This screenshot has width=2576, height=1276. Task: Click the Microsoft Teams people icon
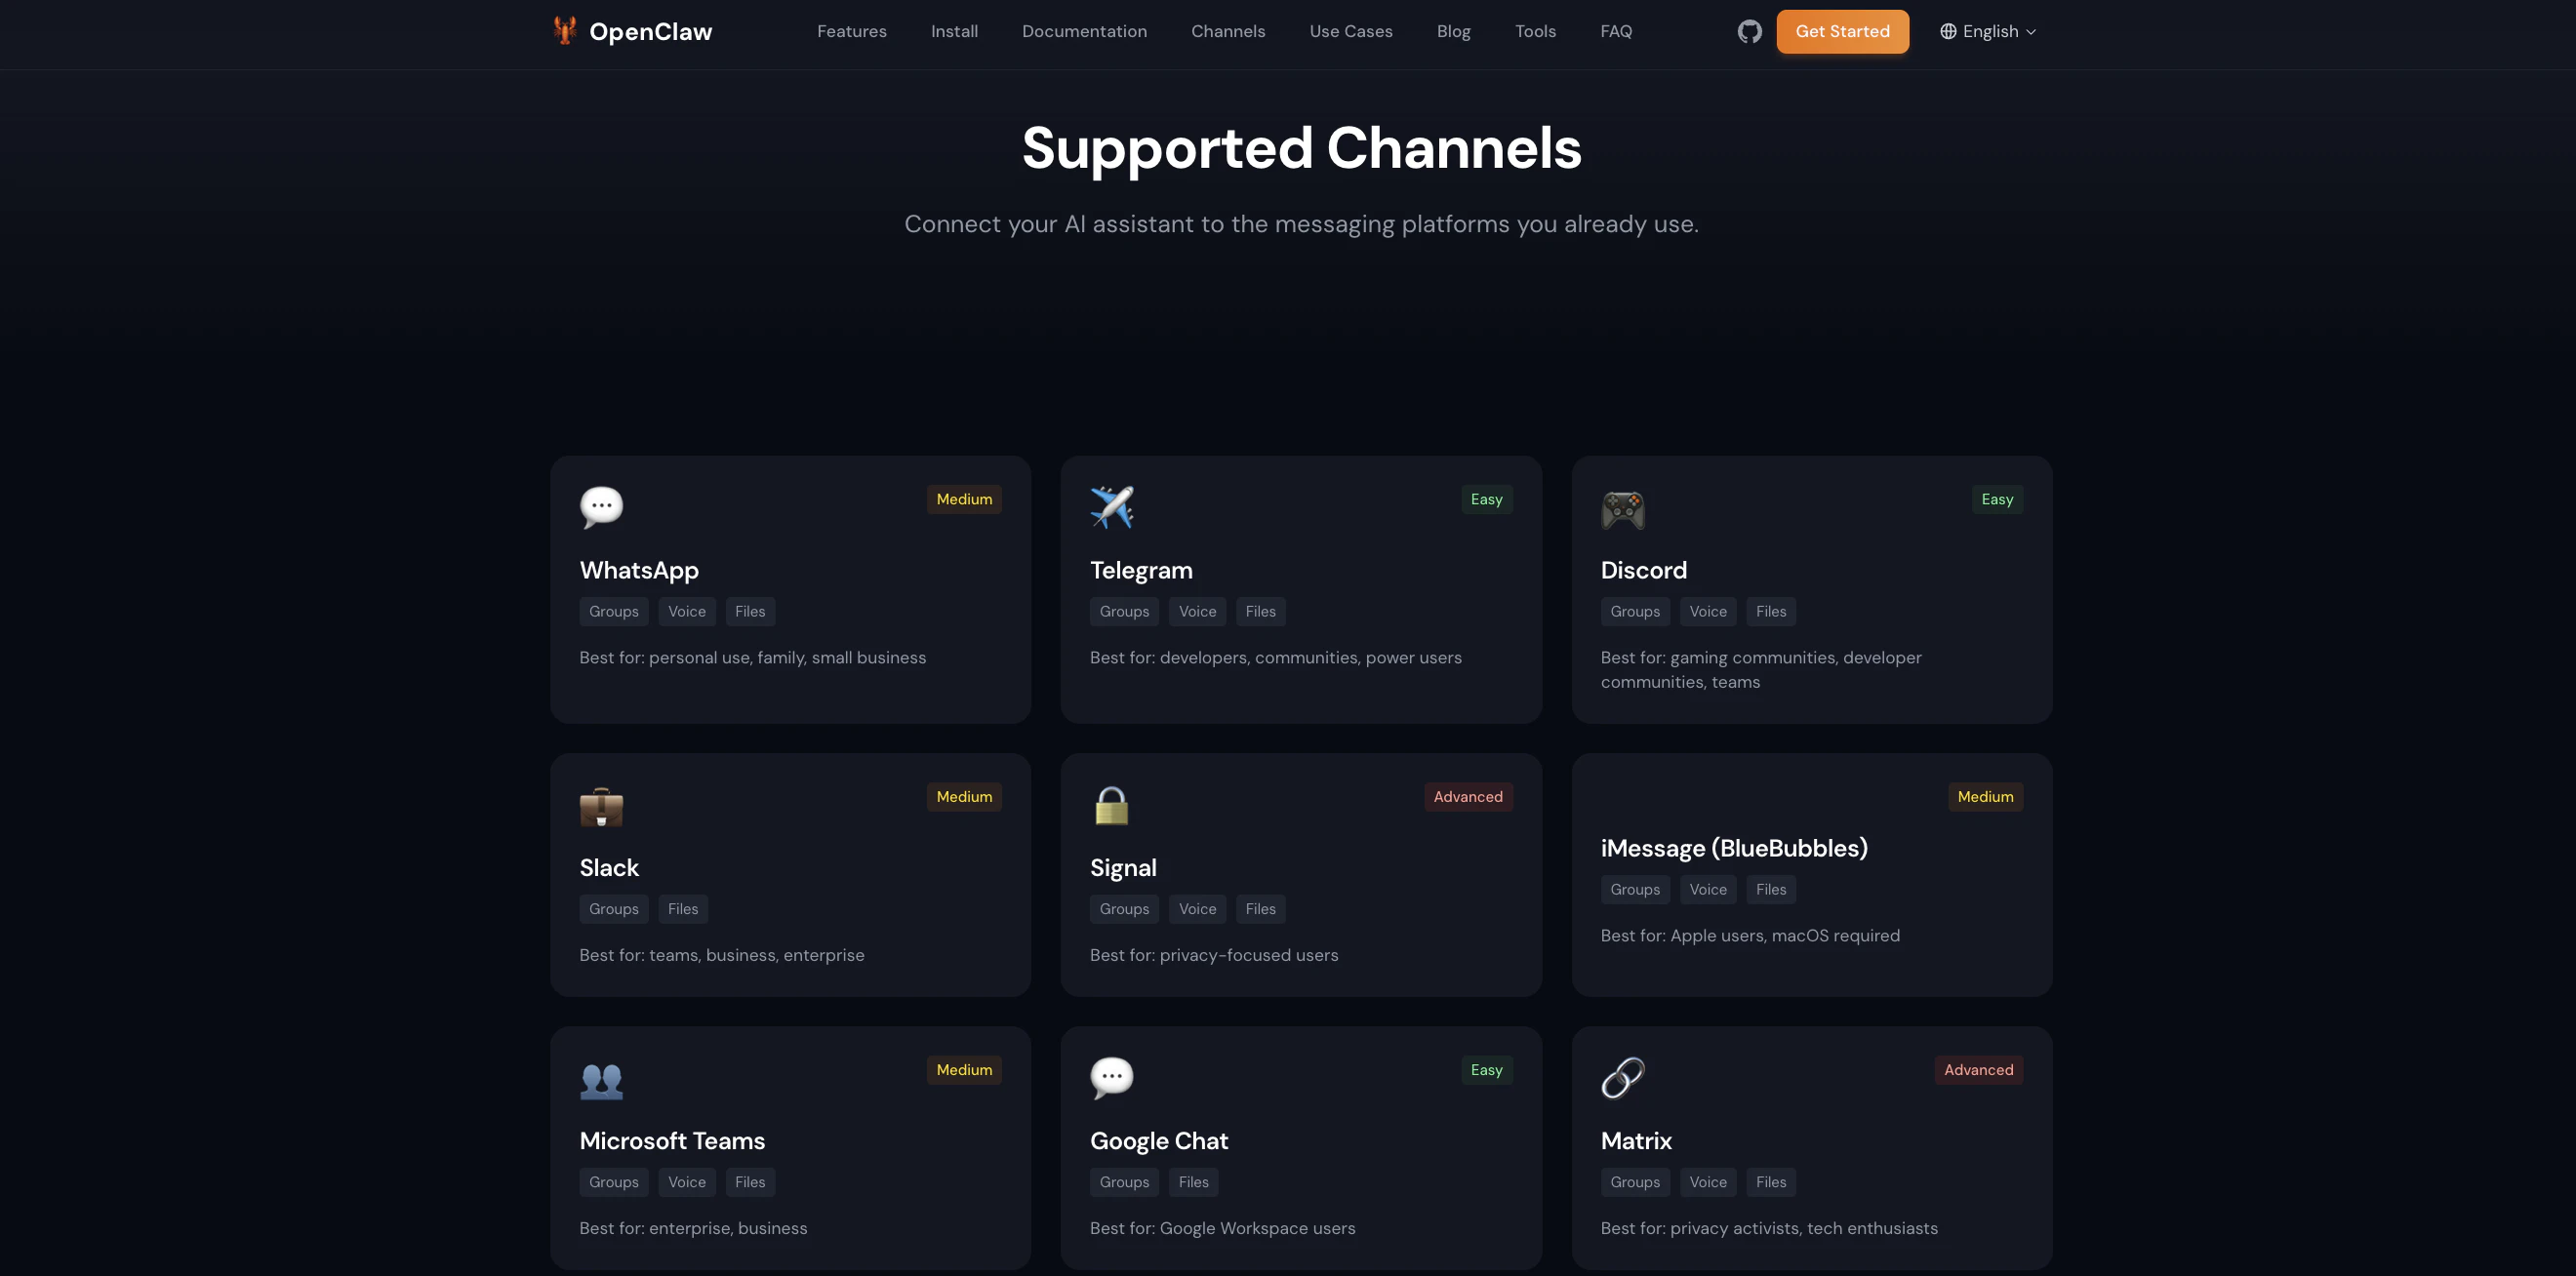pos(601,1080)
